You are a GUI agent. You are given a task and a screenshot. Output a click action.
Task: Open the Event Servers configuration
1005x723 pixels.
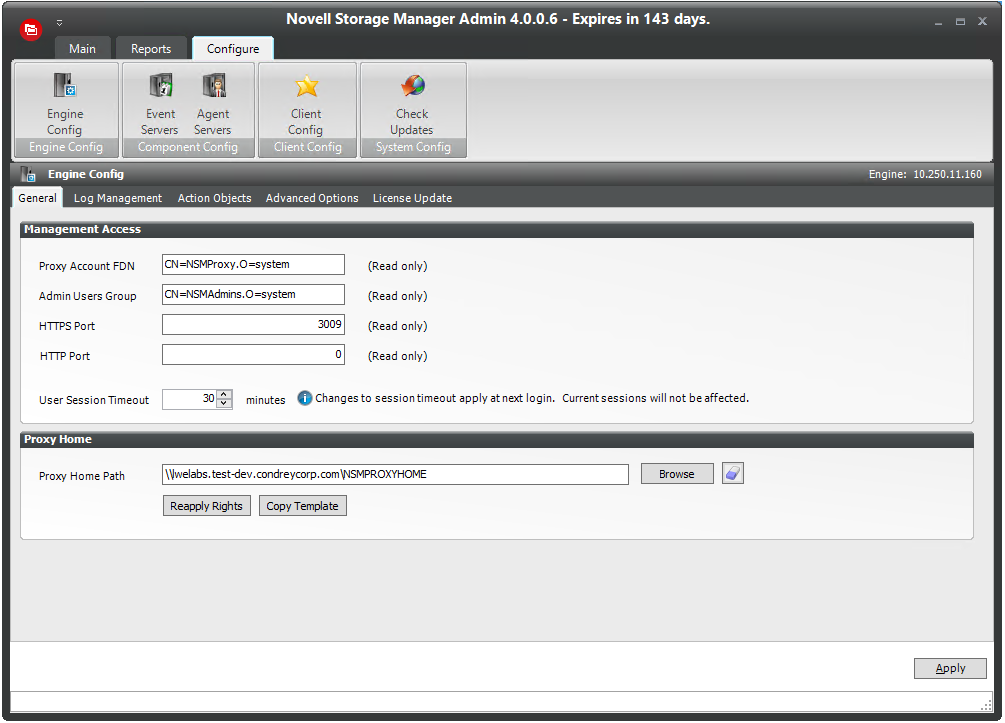point(160,104)
